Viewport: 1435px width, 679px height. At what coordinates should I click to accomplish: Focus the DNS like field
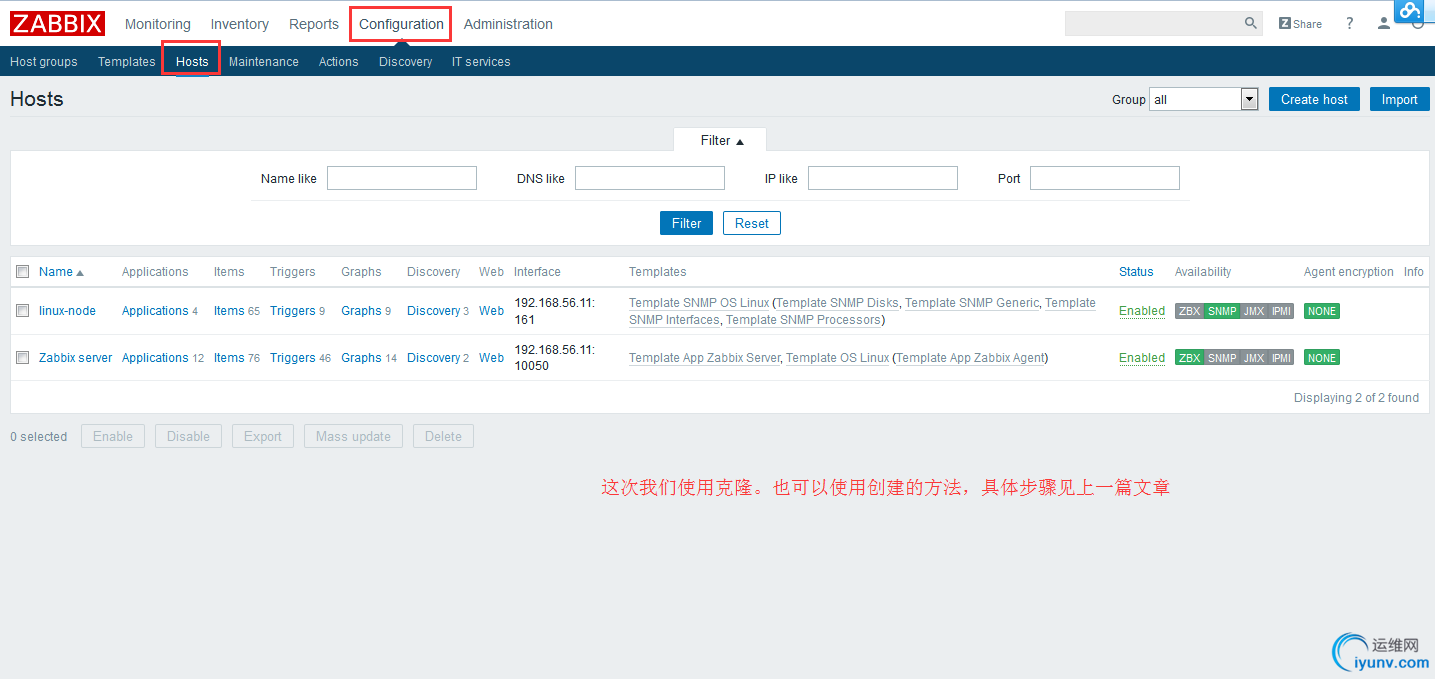tap(650, 178)
